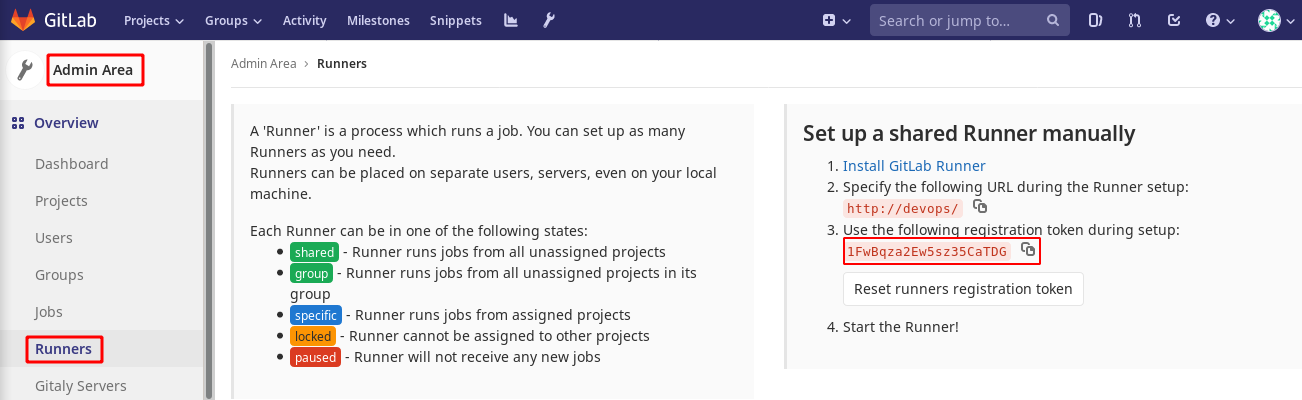Screen dimensions: 1302x400
Task: Click the http://devops/ URL text
Action: (903, 208)
